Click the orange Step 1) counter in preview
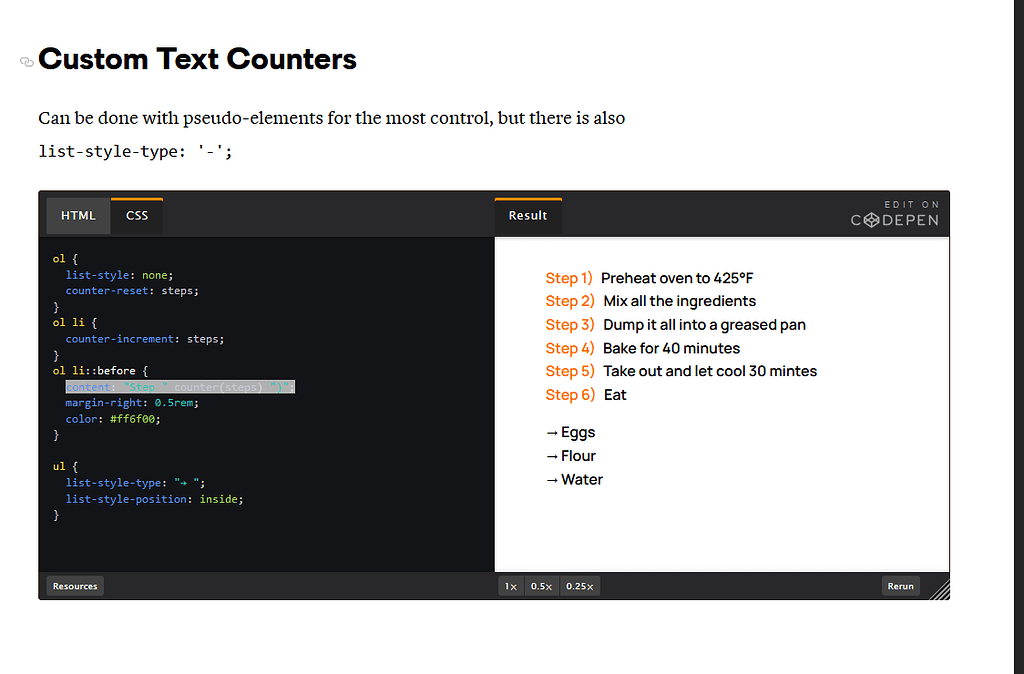Screen dimensions: 1024x674 point(569,278)
